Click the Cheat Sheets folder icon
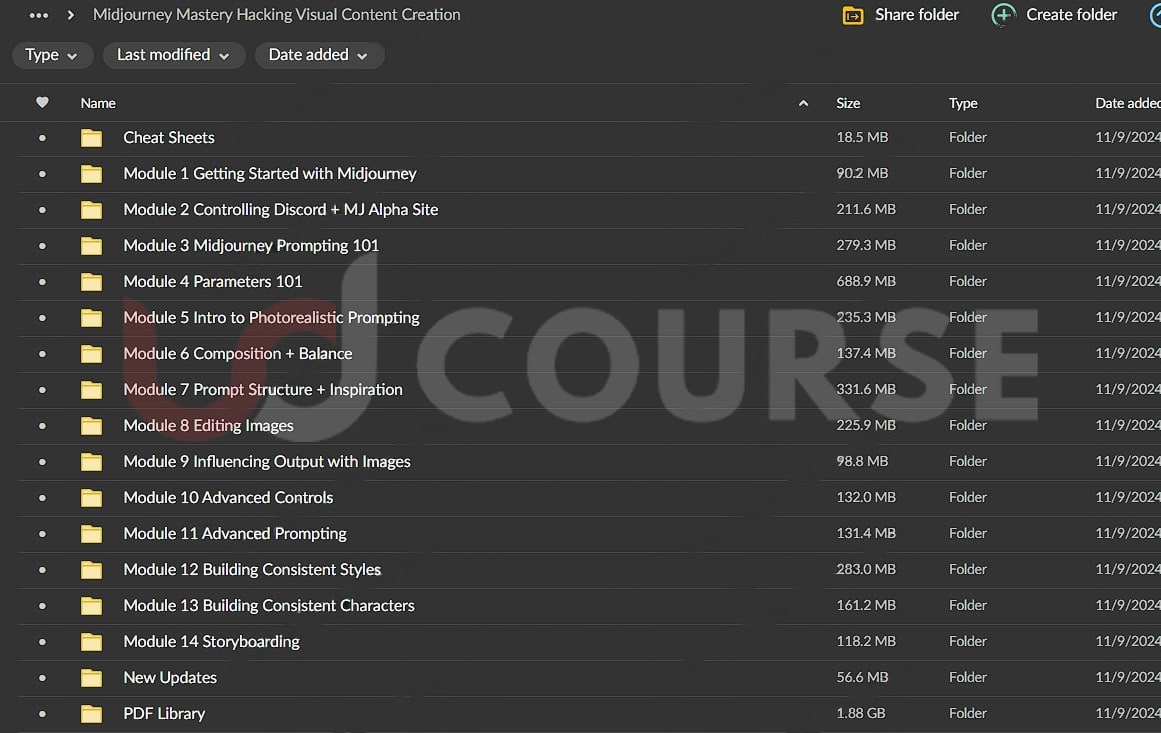This screenshot has height=733, width=1161. [x=92, y=138]
